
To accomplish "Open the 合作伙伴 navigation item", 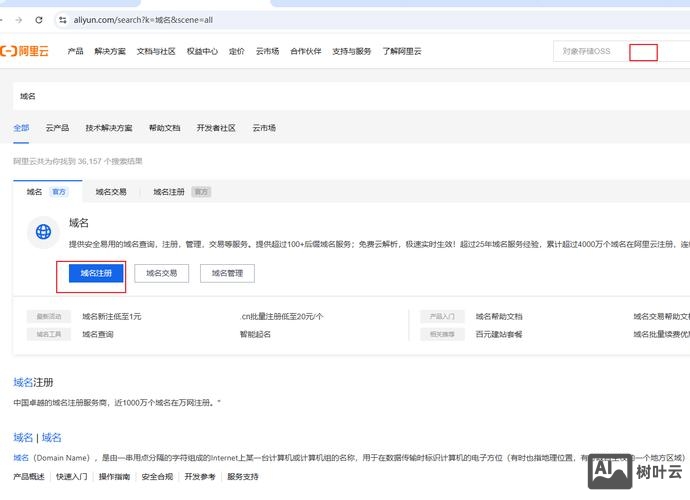I will point(305,51).
